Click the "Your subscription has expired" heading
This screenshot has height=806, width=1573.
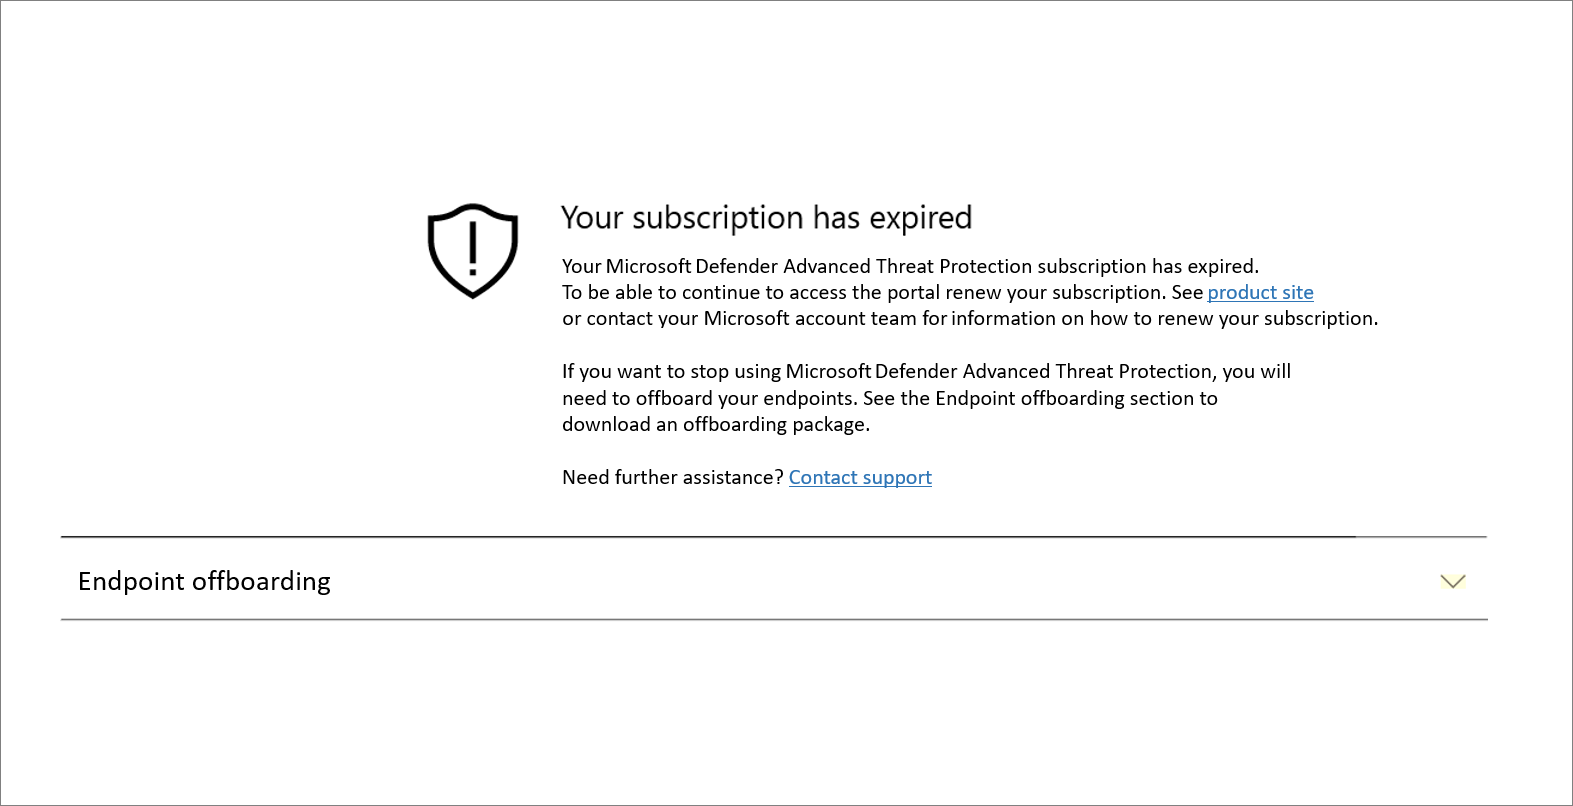point(766,218)
